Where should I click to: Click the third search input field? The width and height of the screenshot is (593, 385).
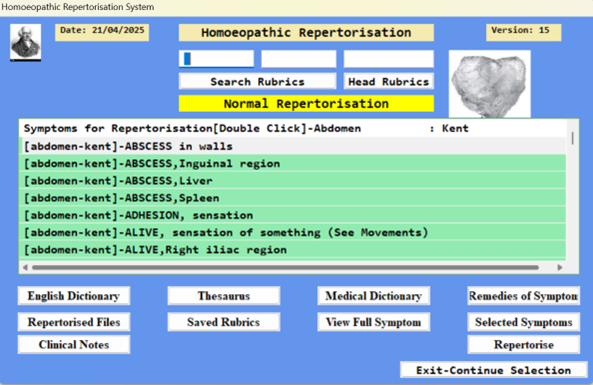pos(389,59)
